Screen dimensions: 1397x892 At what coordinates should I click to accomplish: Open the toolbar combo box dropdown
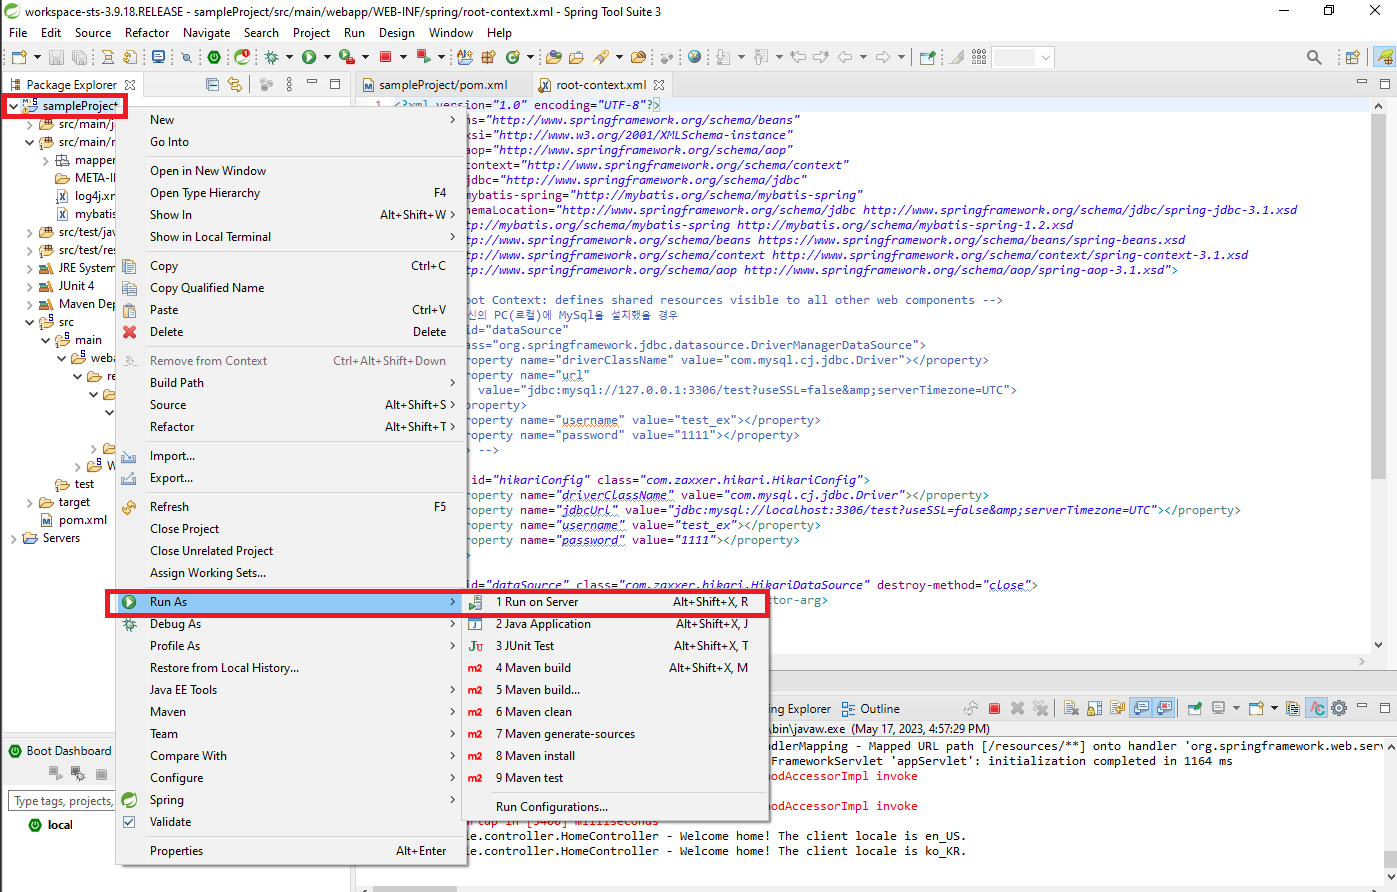click(1046, 57)
